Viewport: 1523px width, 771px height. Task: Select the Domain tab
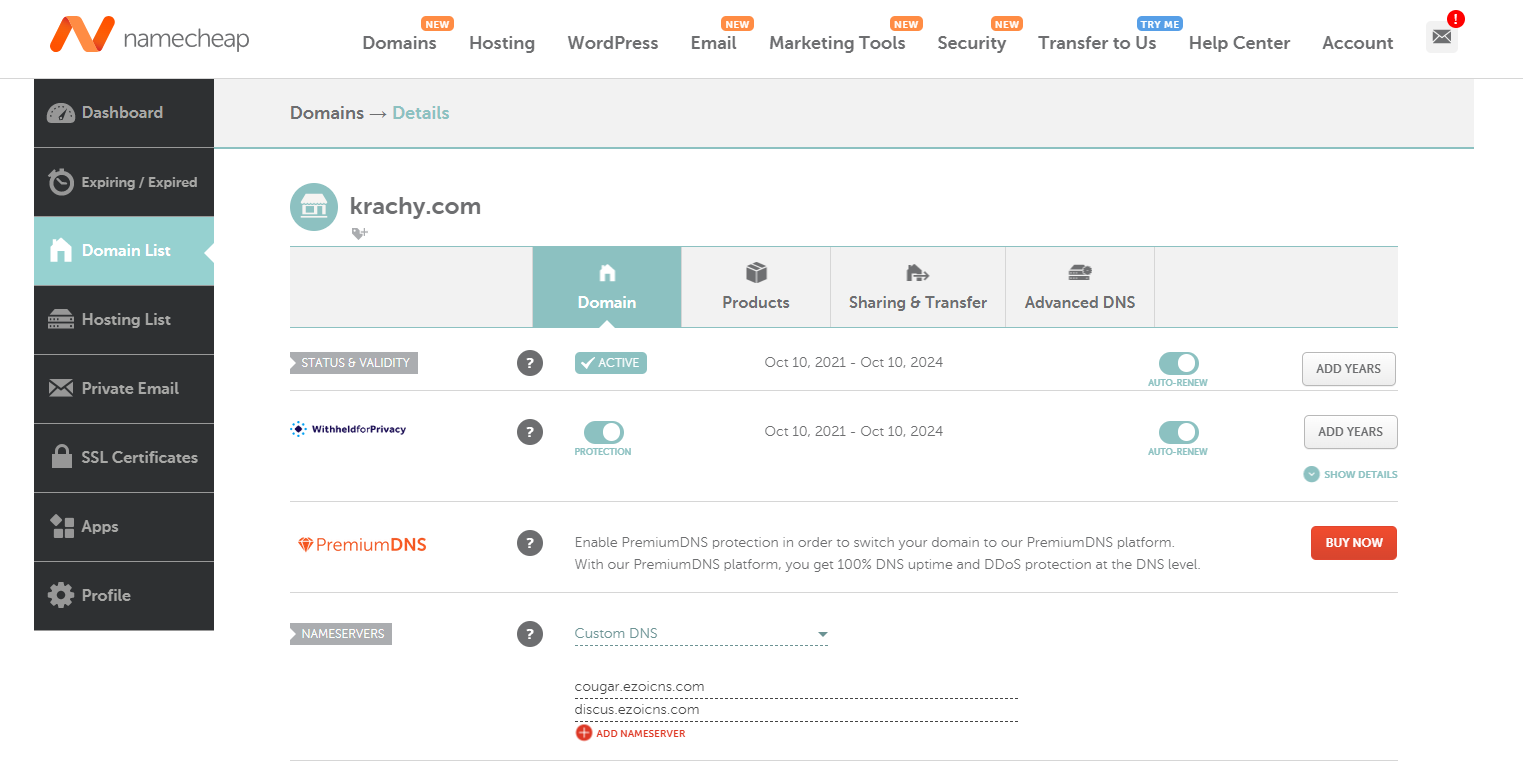point(607,287)
